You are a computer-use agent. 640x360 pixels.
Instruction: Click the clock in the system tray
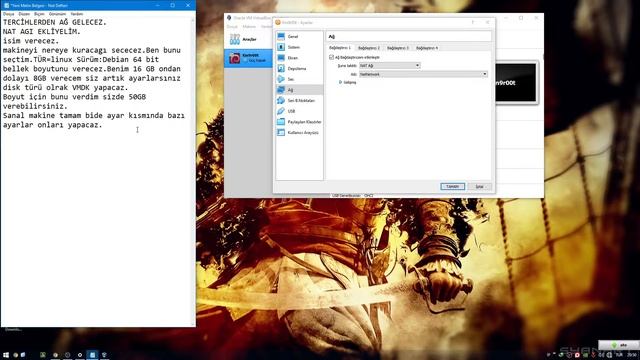pos(632,355)
